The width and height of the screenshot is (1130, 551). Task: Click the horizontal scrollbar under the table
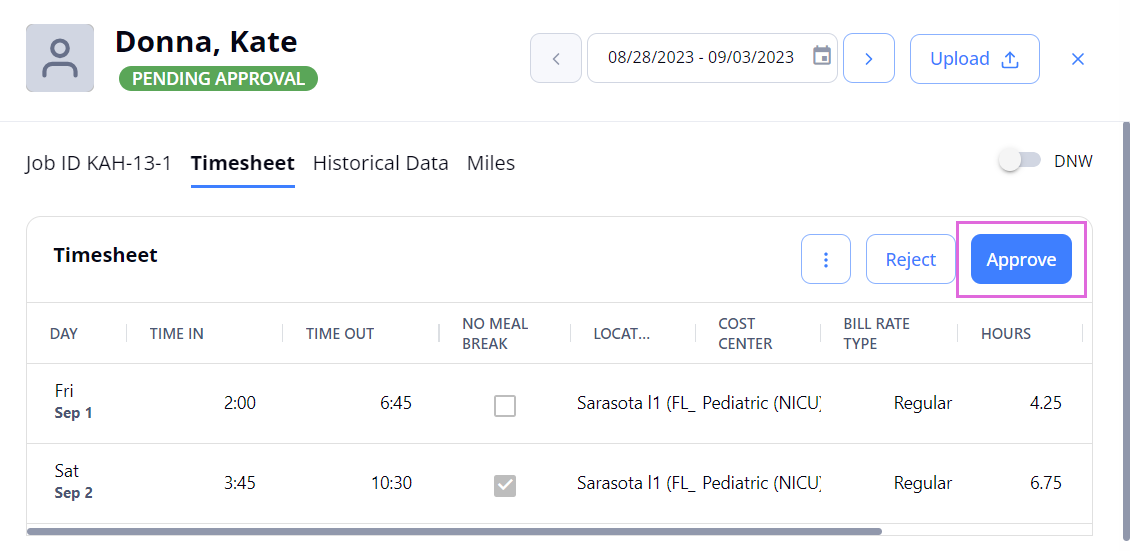pyautogui.click(x=454, y=532)
